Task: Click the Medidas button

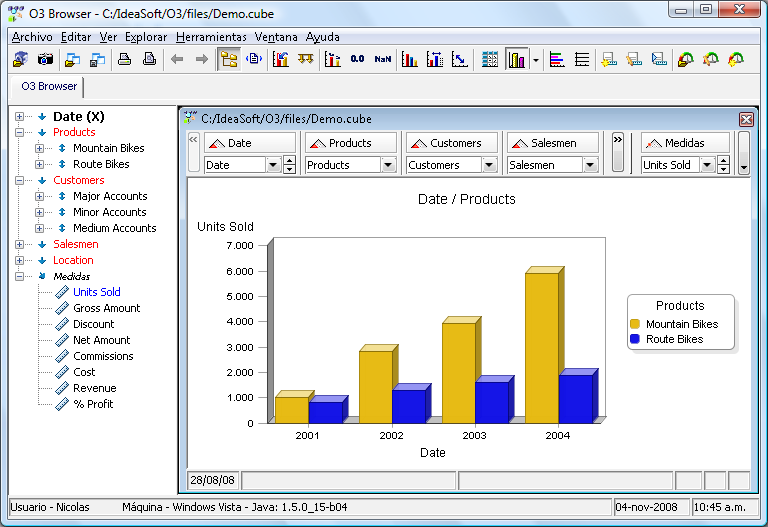Action: pos(685,143)
